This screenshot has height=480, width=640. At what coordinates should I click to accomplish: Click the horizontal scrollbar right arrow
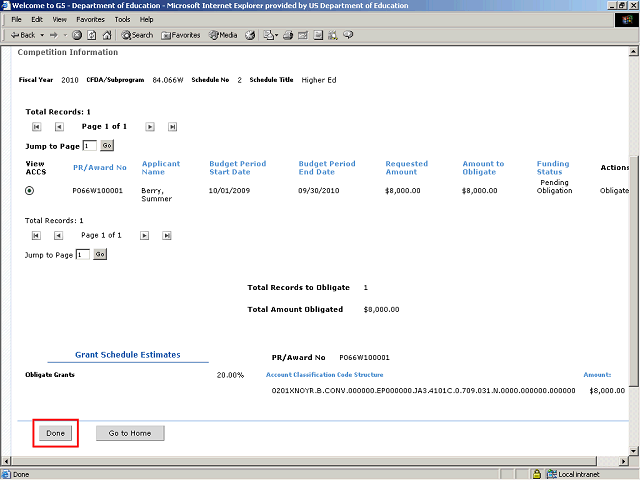click(x=623, y=461)
